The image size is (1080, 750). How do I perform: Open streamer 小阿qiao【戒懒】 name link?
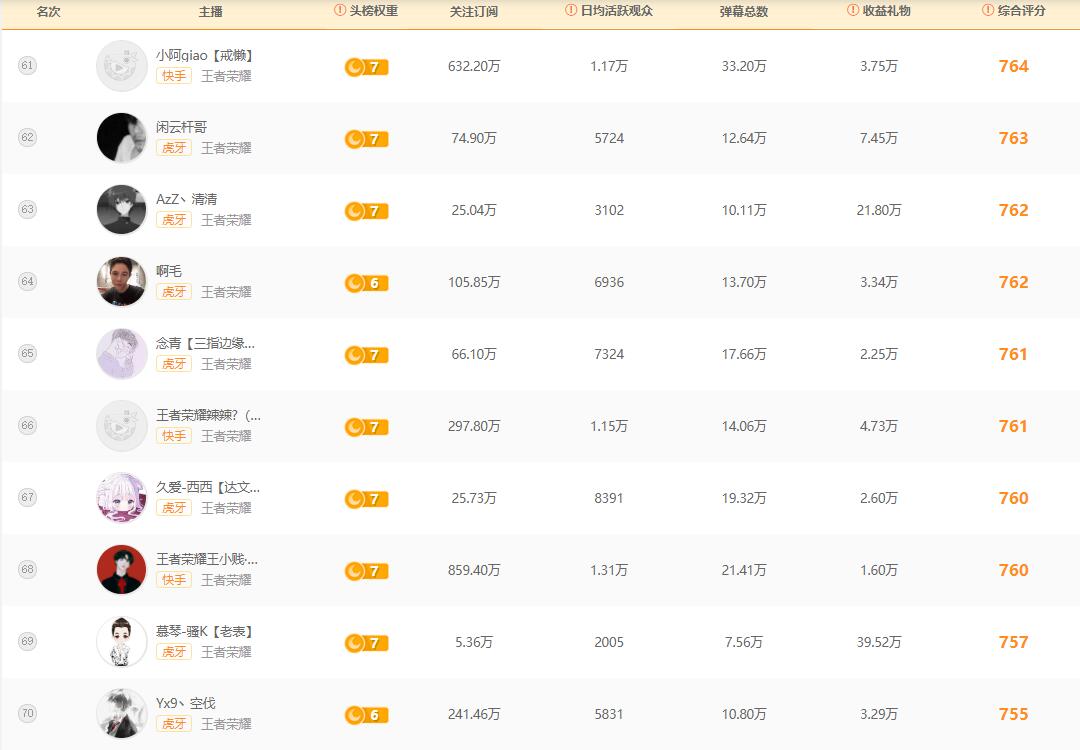pos(205,56)
